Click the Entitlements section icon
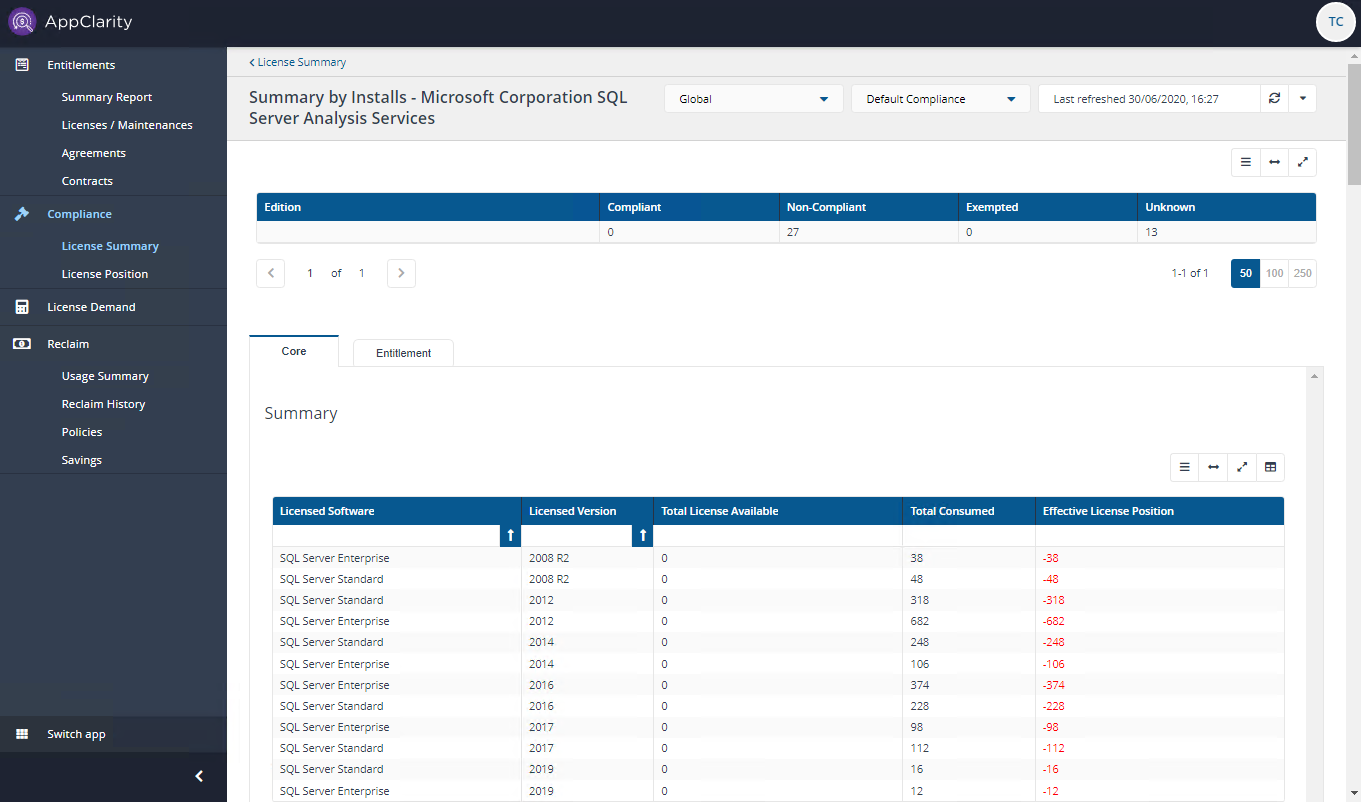This screenshot has width=1361, height=802. tap(21, 65)
